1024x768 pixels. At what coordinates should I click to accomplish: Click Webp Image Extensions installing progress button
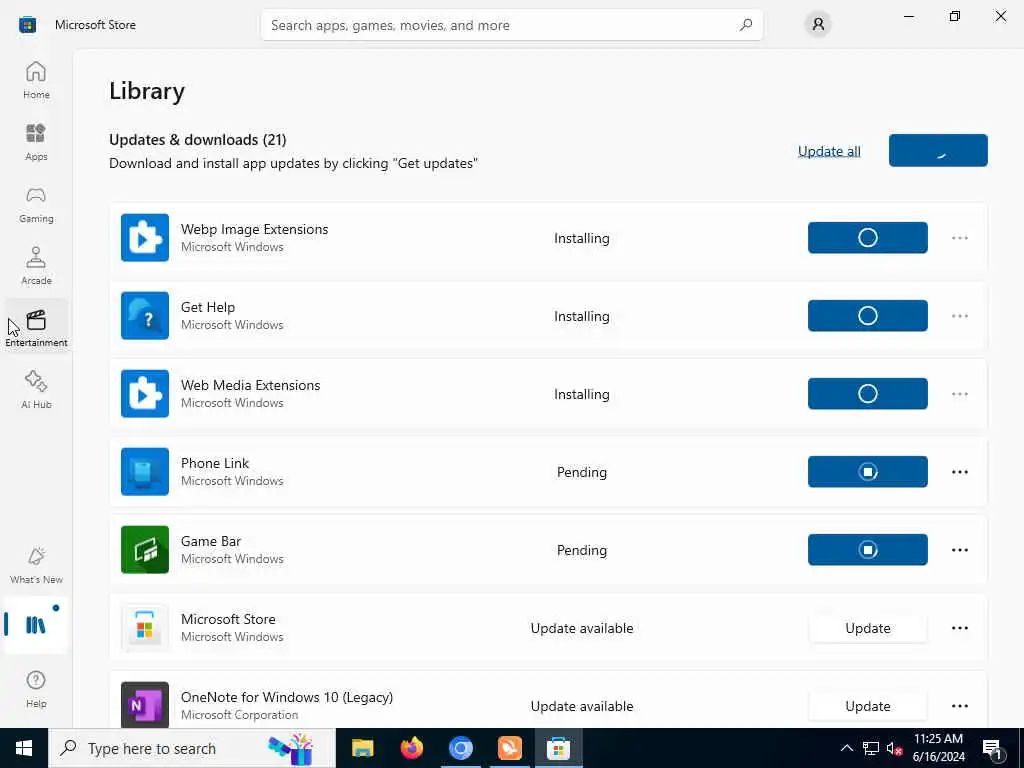[x=867, y=238]
